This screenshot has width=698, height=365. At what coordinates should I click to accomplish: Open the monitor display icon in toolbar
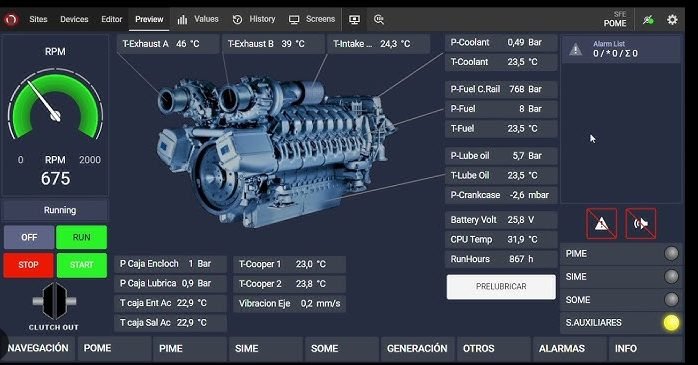(354, 19)
